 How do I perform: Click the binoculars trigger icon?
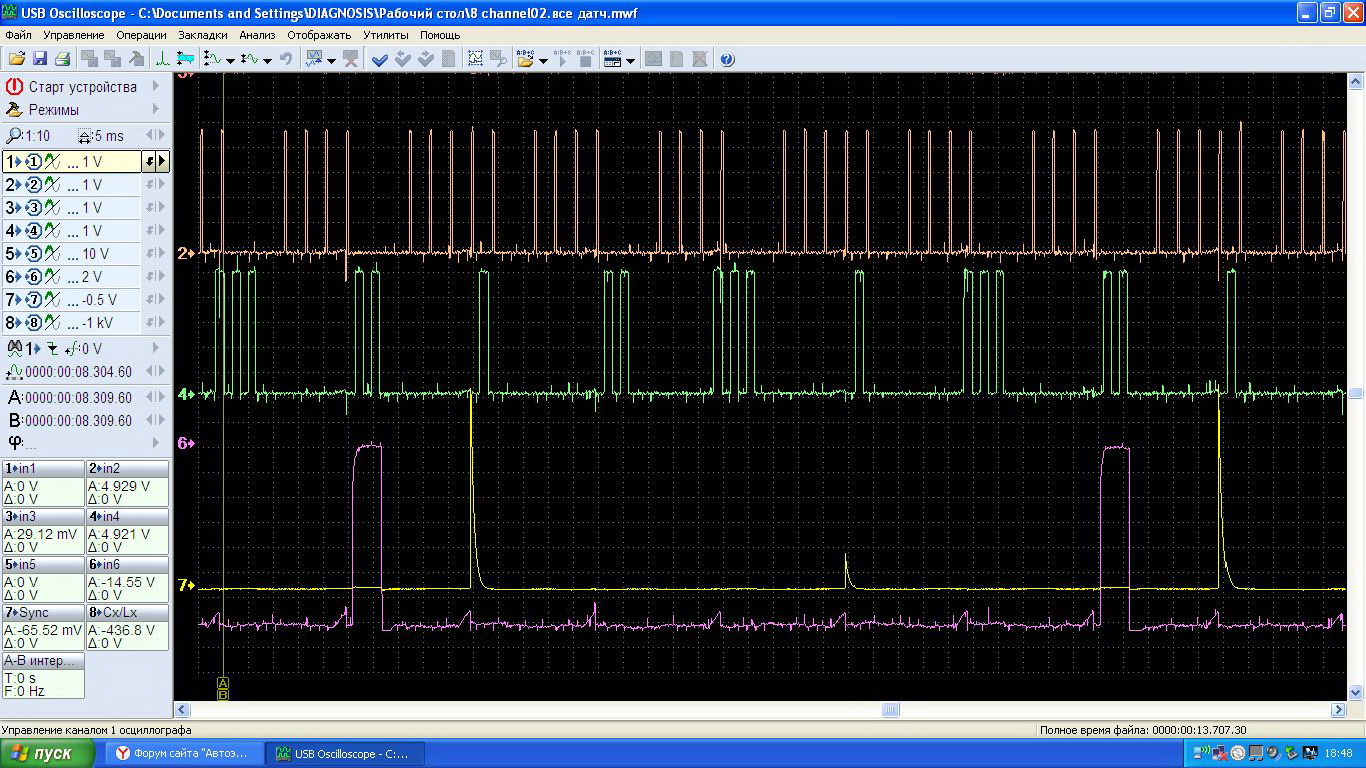point(15,348)
